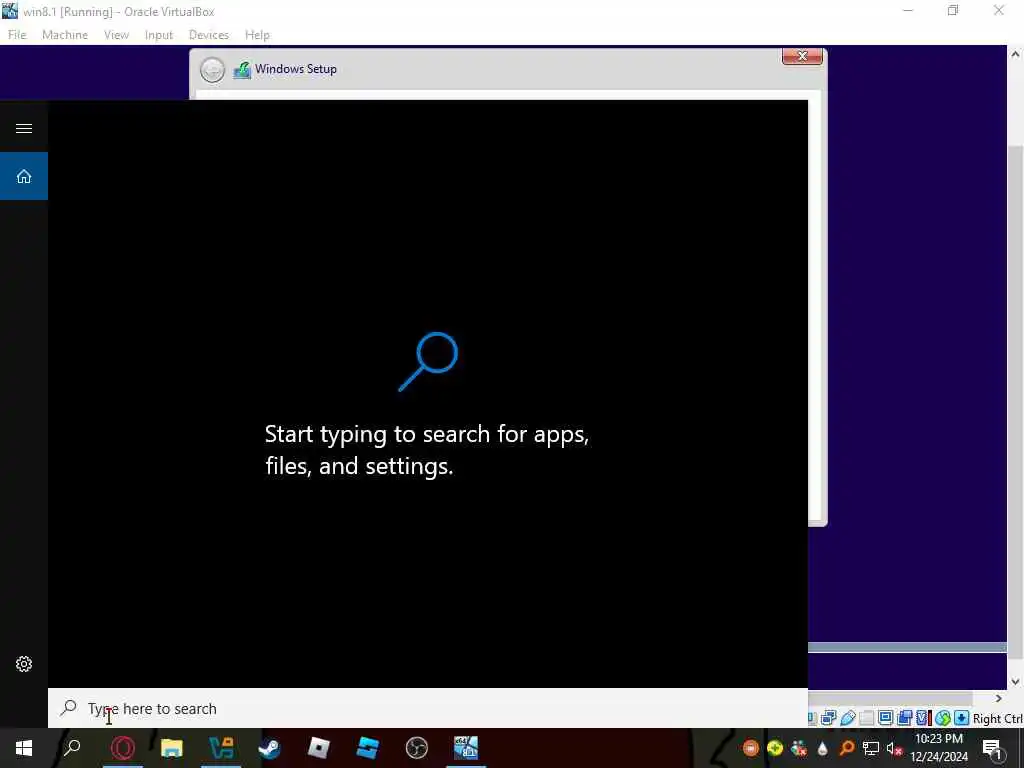The image size is (1024, 768).
Task: Click VirtualBox display monitor status icon
Action: point(886,718)
